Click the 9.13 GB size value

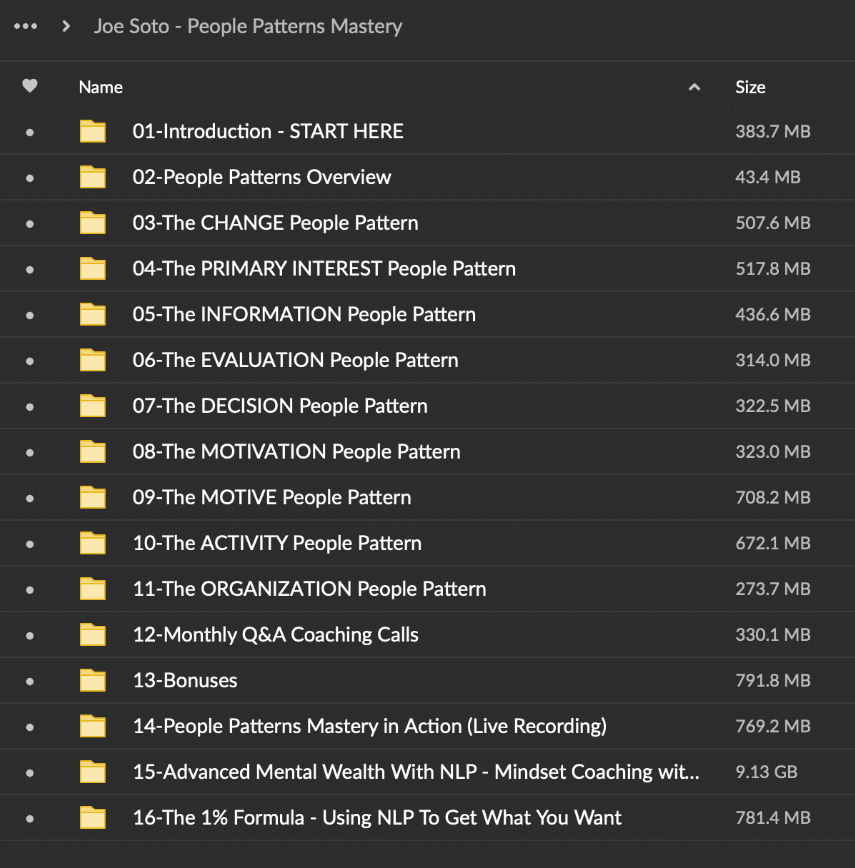pos(766,772)
